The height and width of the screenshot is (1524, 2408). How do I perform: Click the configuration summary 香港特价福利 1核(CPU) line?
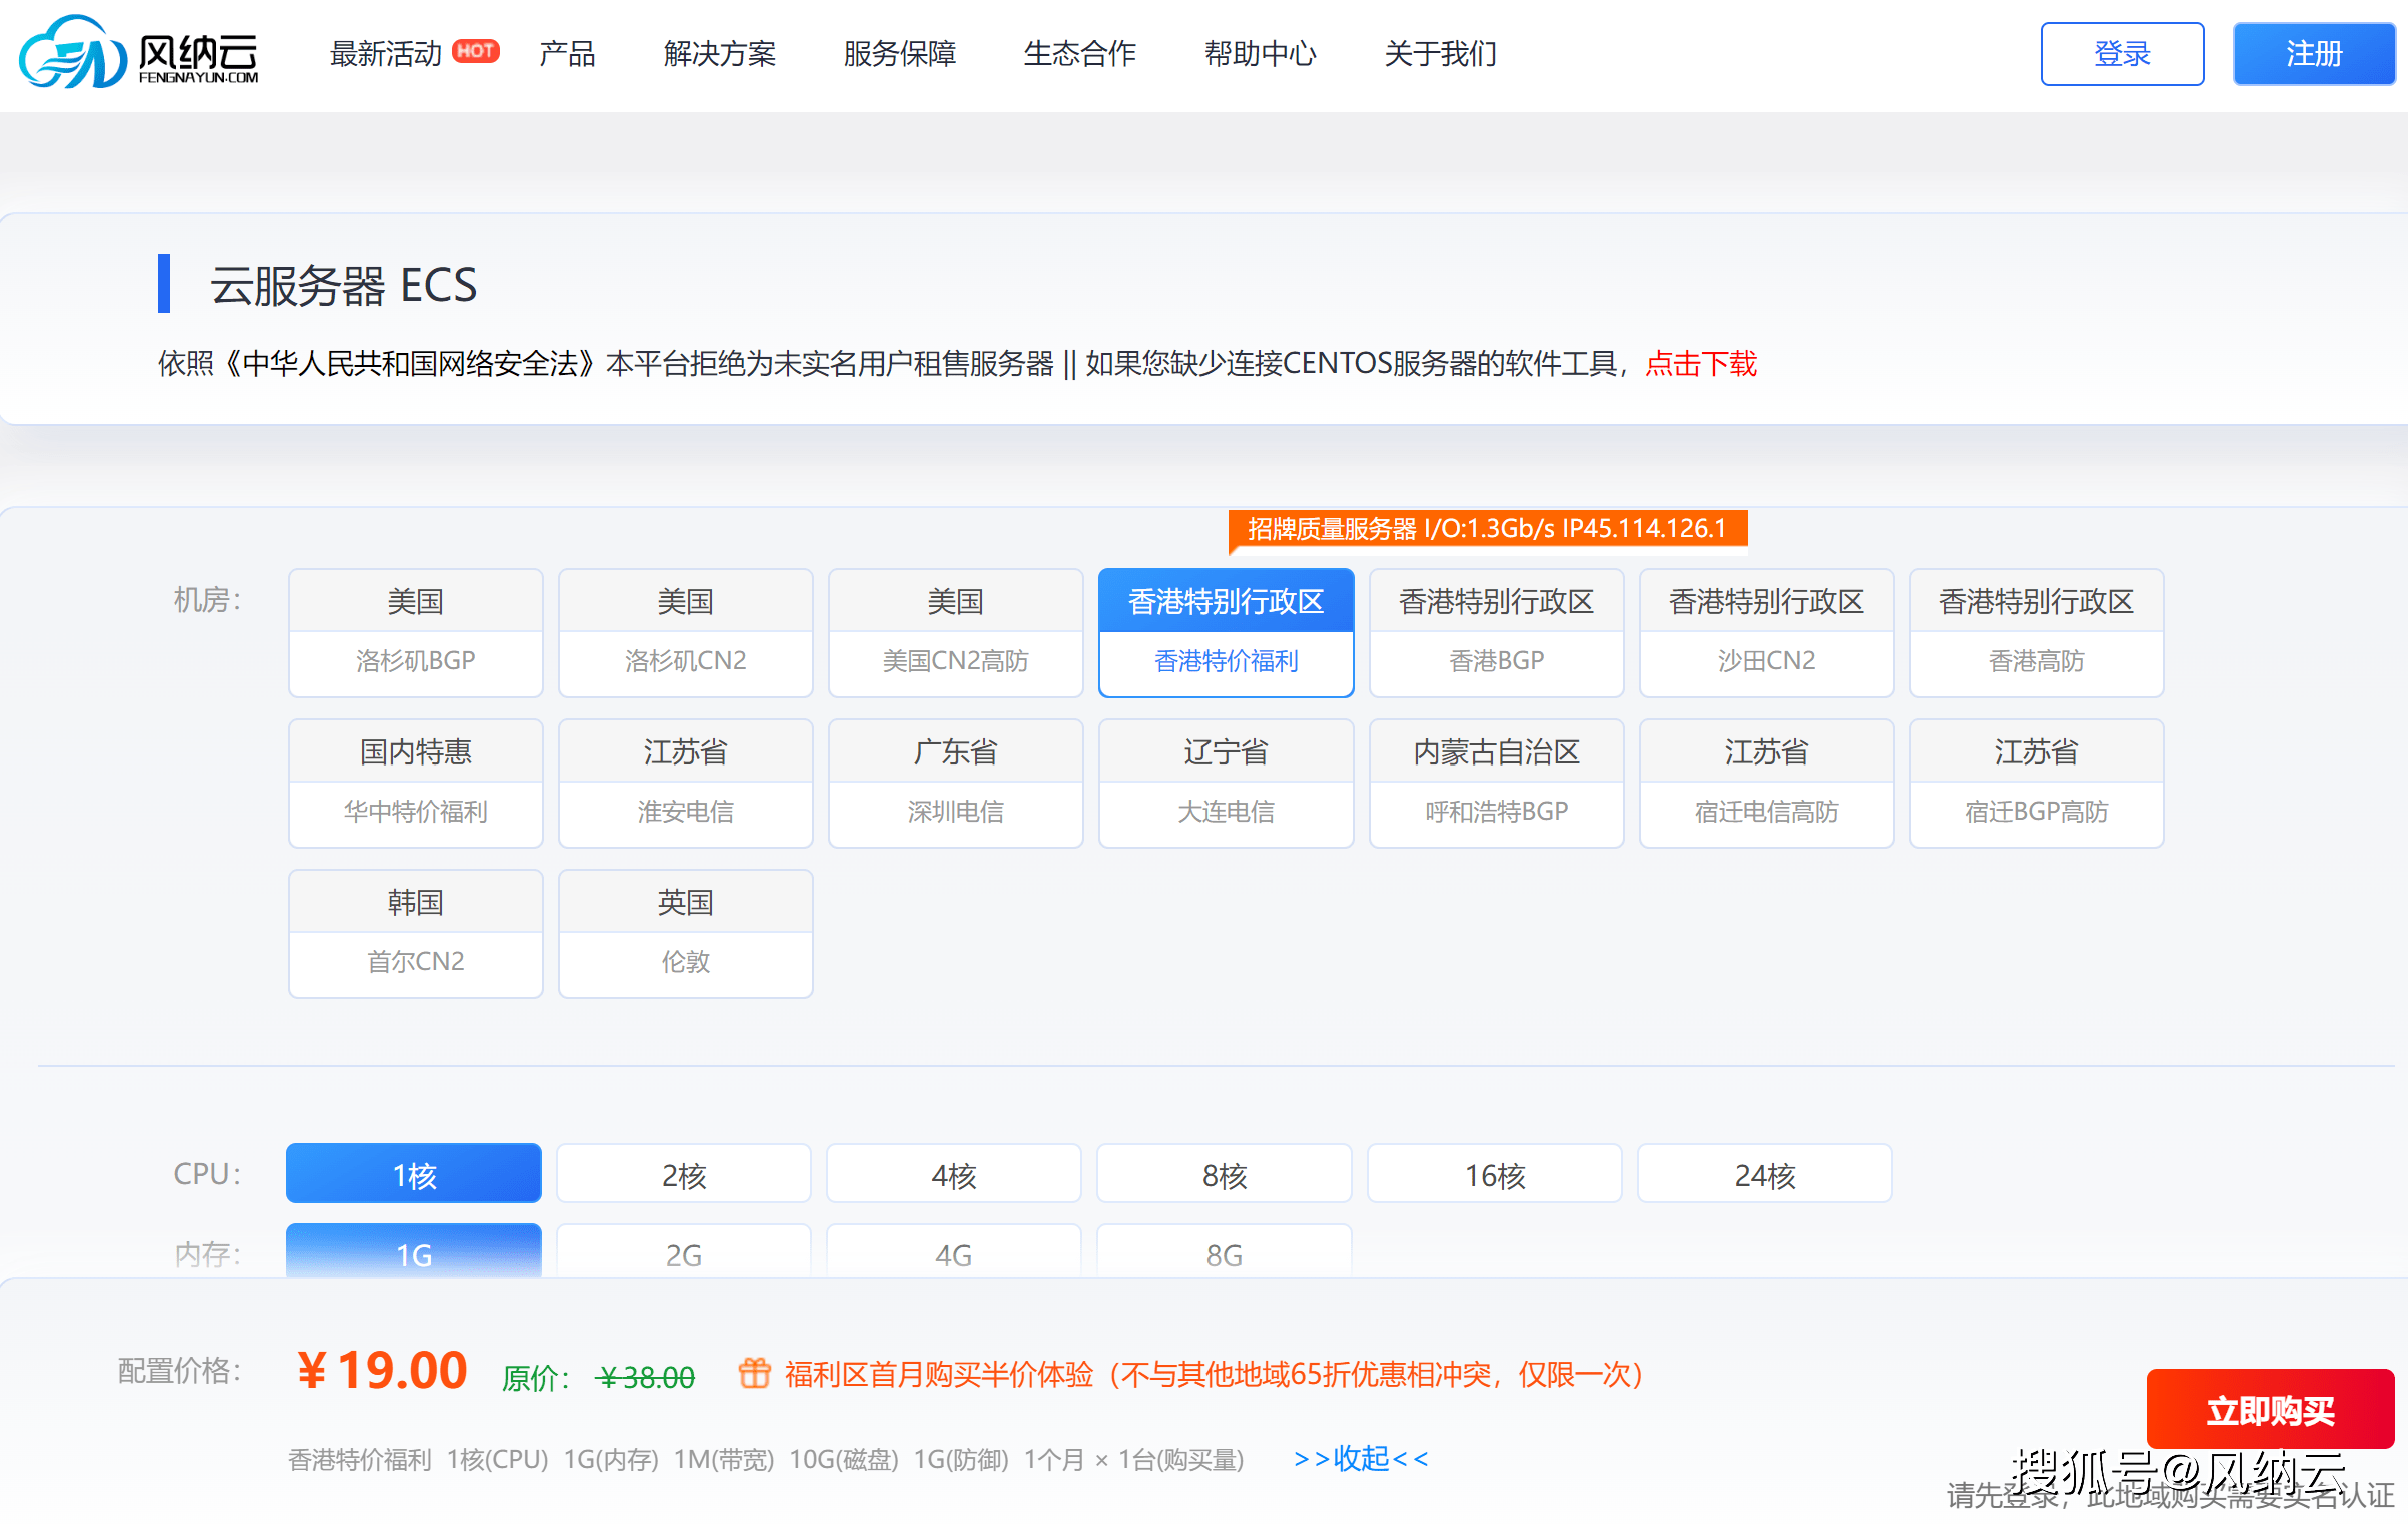(766, 1460)
